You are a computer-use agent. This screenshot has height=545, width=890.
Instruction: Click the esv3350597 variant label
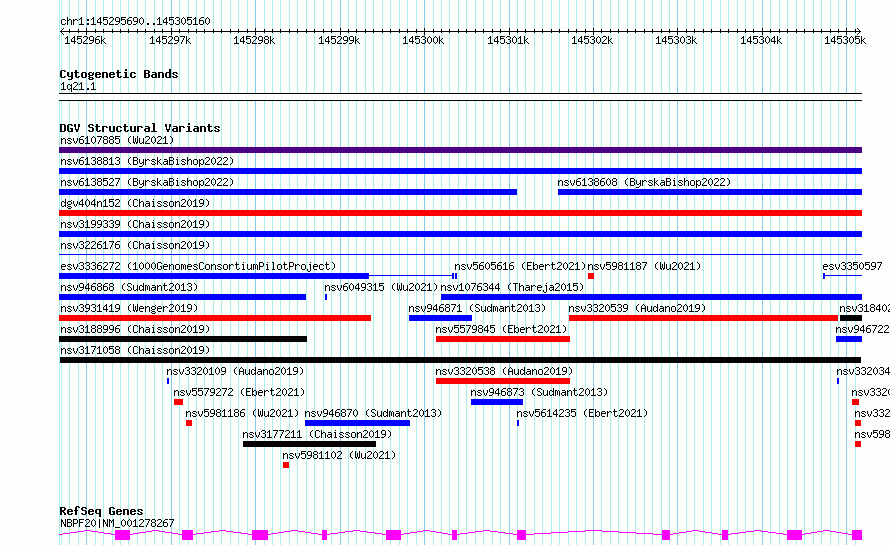pyautogui.click(x=852, y=266)
